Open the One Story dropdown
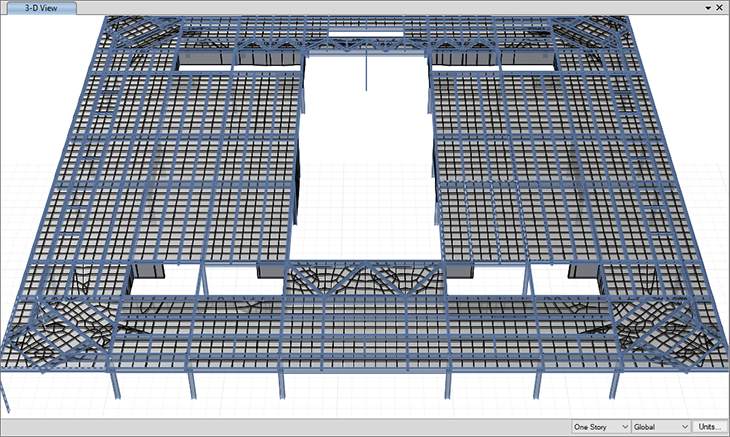Screen dimensions: 730x437 tap(600, 427)
